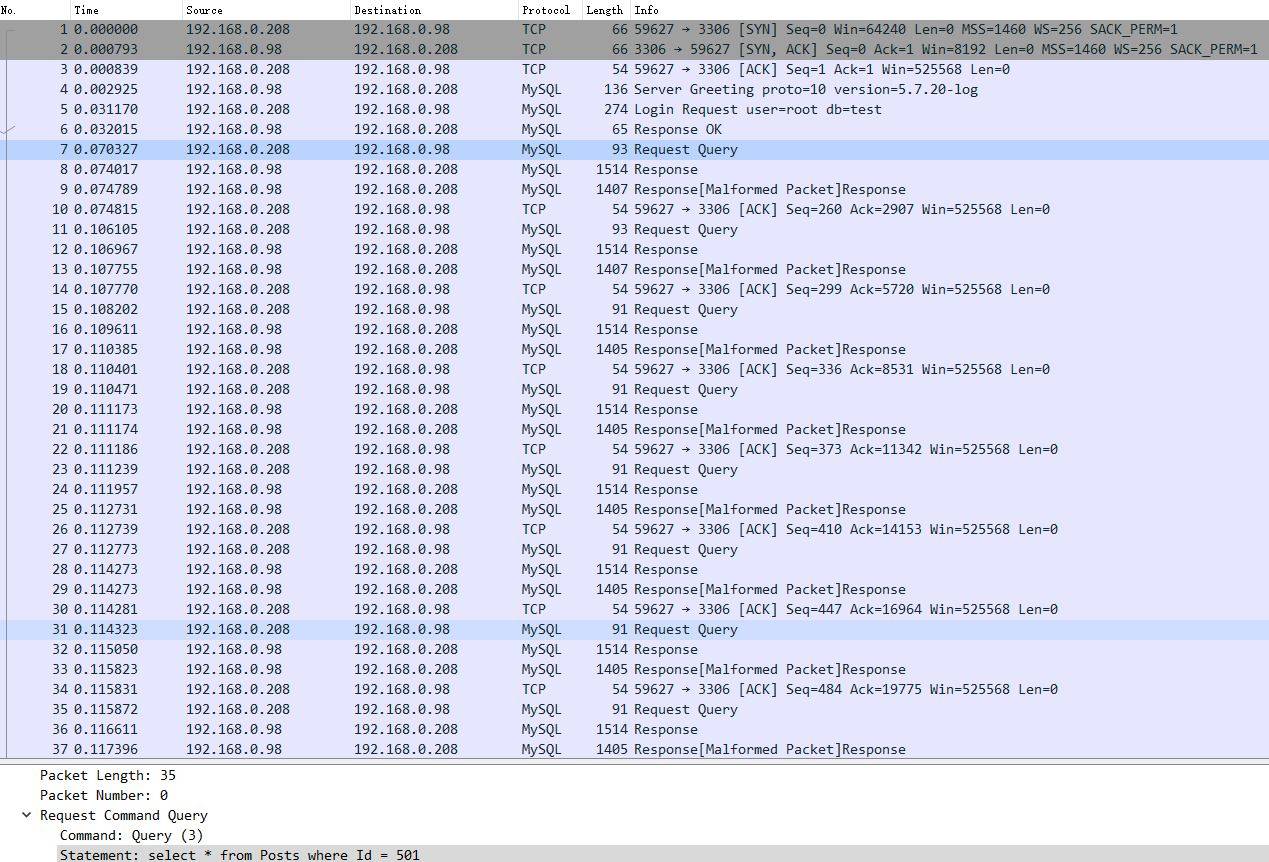Select packet 1 SYN row
Viewport: 1269px width, 862px height.
[634, 29]
